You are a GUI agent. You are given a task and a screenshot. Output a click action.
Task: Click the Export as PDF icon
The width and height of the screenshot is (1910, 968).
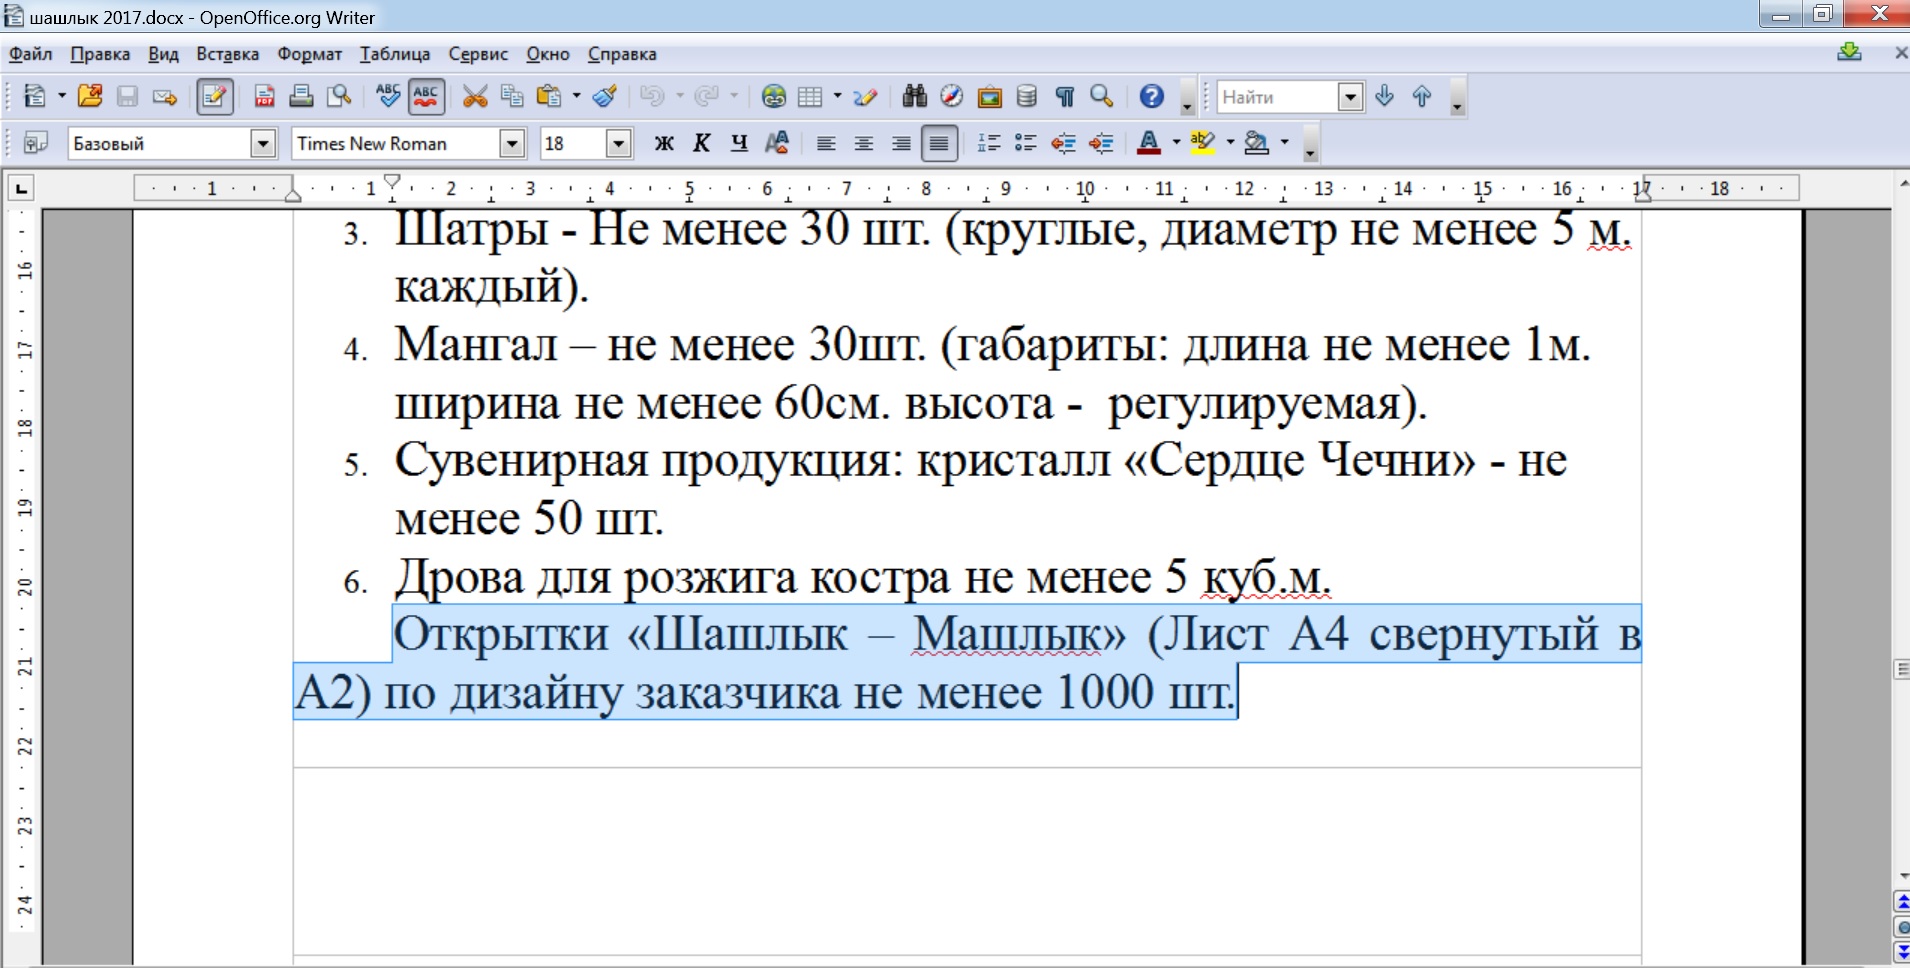coord(264,96)
